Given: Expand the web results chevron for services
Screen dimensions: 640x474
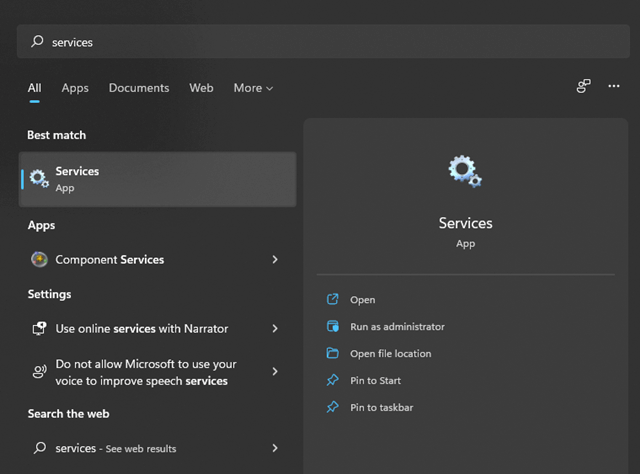Looking at the screenshot, I should coord(275,448).
